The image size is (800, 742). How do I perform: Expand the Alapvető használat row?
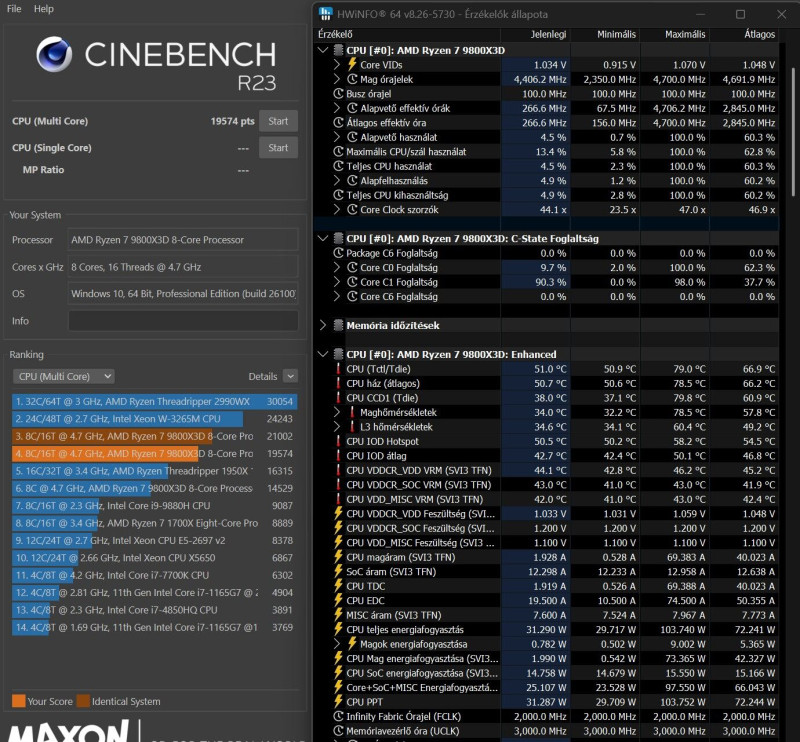point(337,137)
